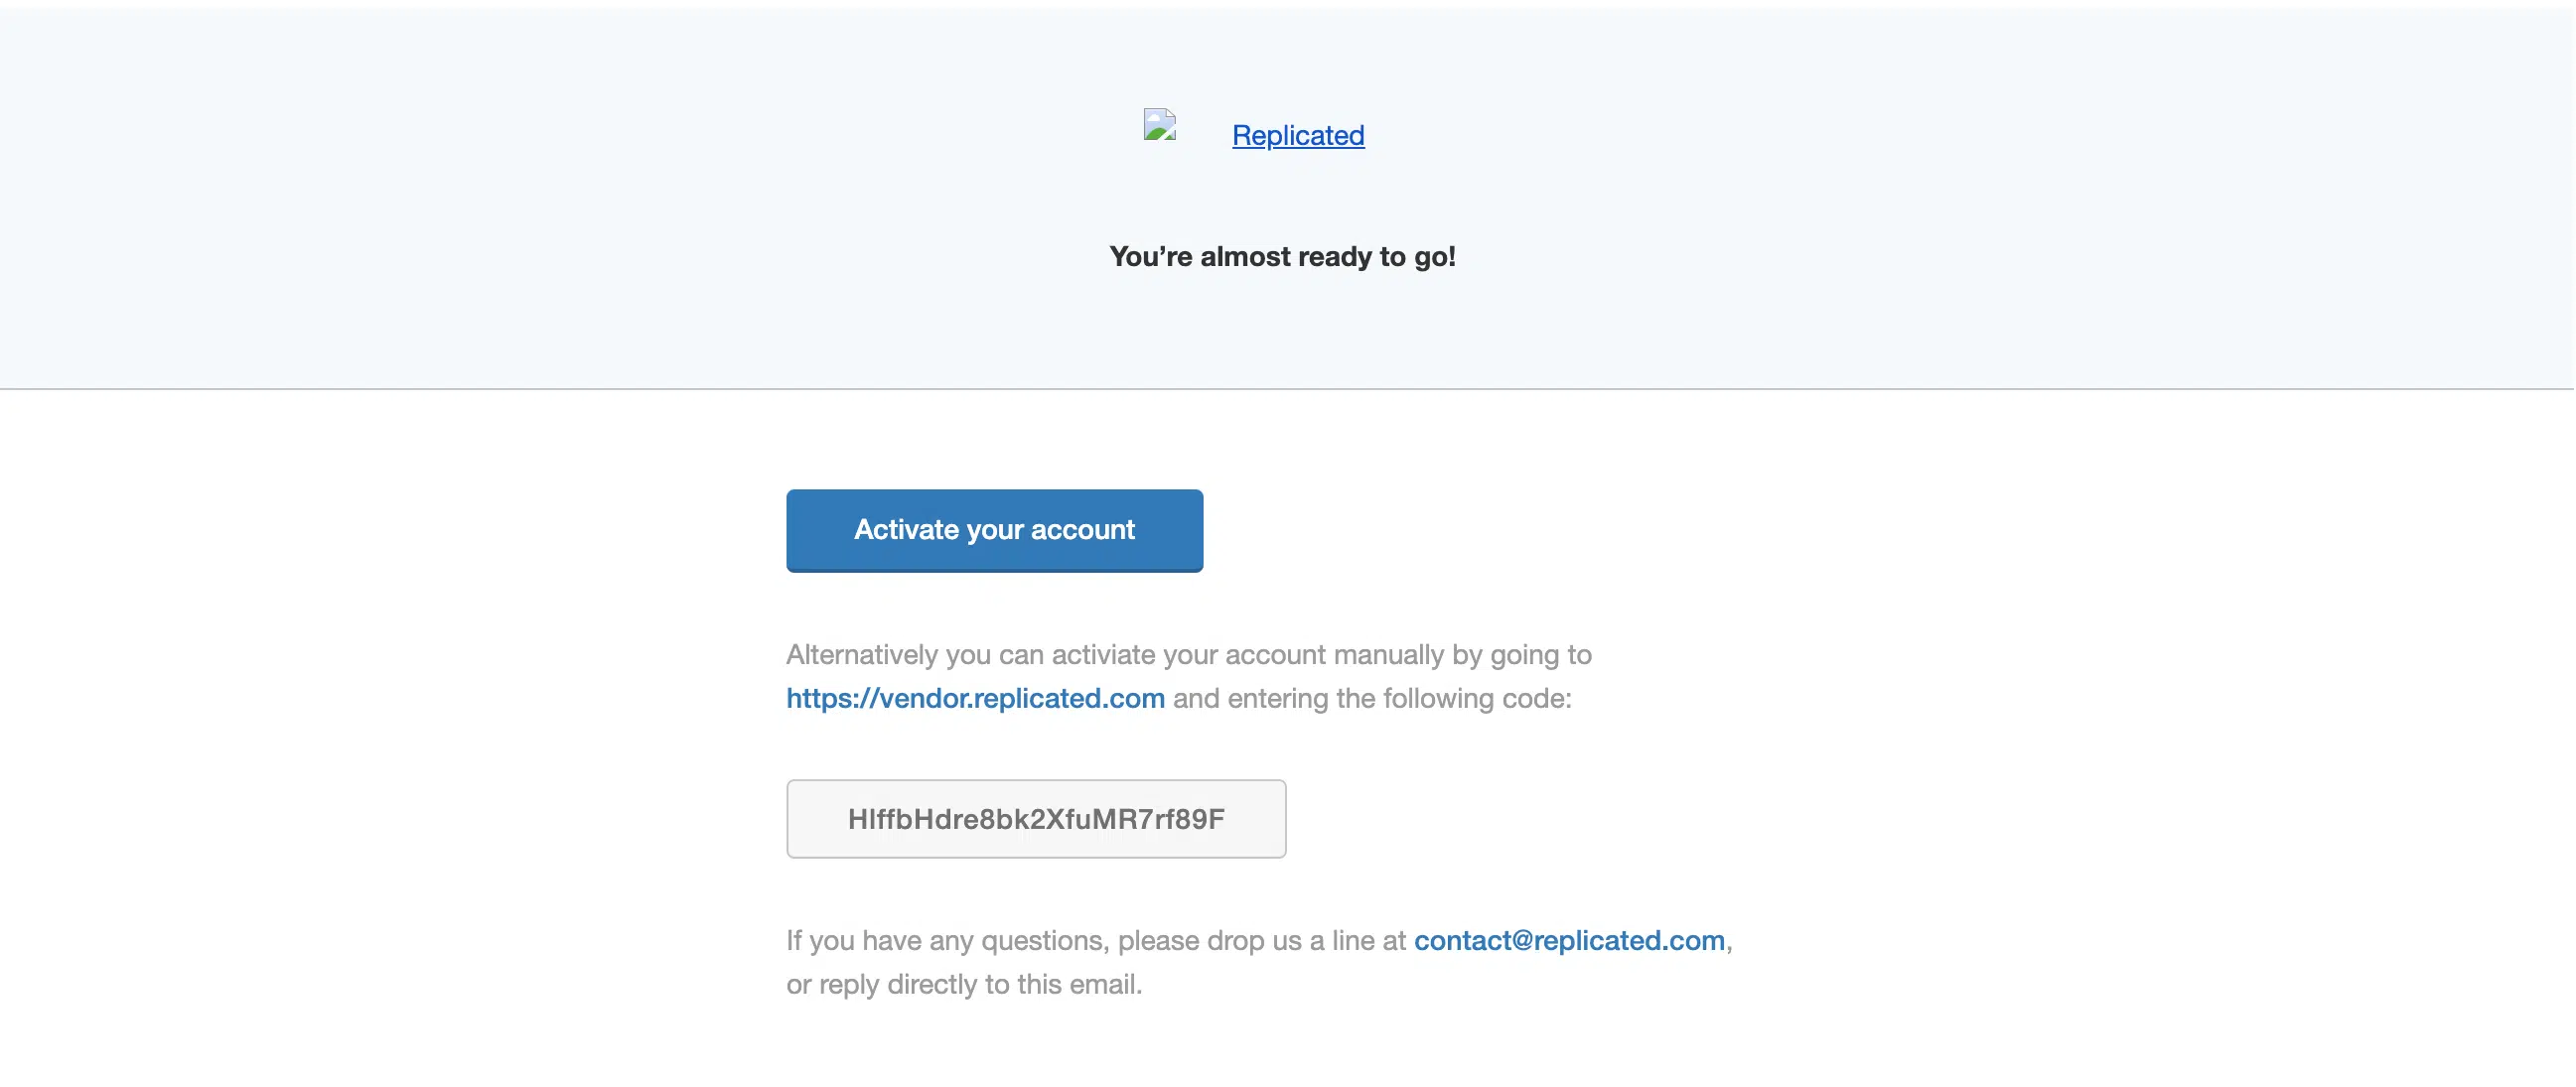
Task: Click the word "account" on the blue button
Action: click(1082, 529)
